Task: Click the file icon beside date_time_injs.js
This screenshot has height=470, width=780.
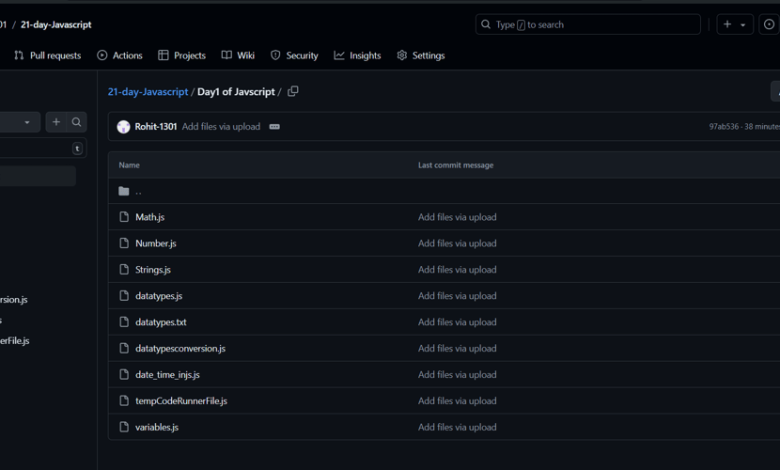Action: point(124,375)
